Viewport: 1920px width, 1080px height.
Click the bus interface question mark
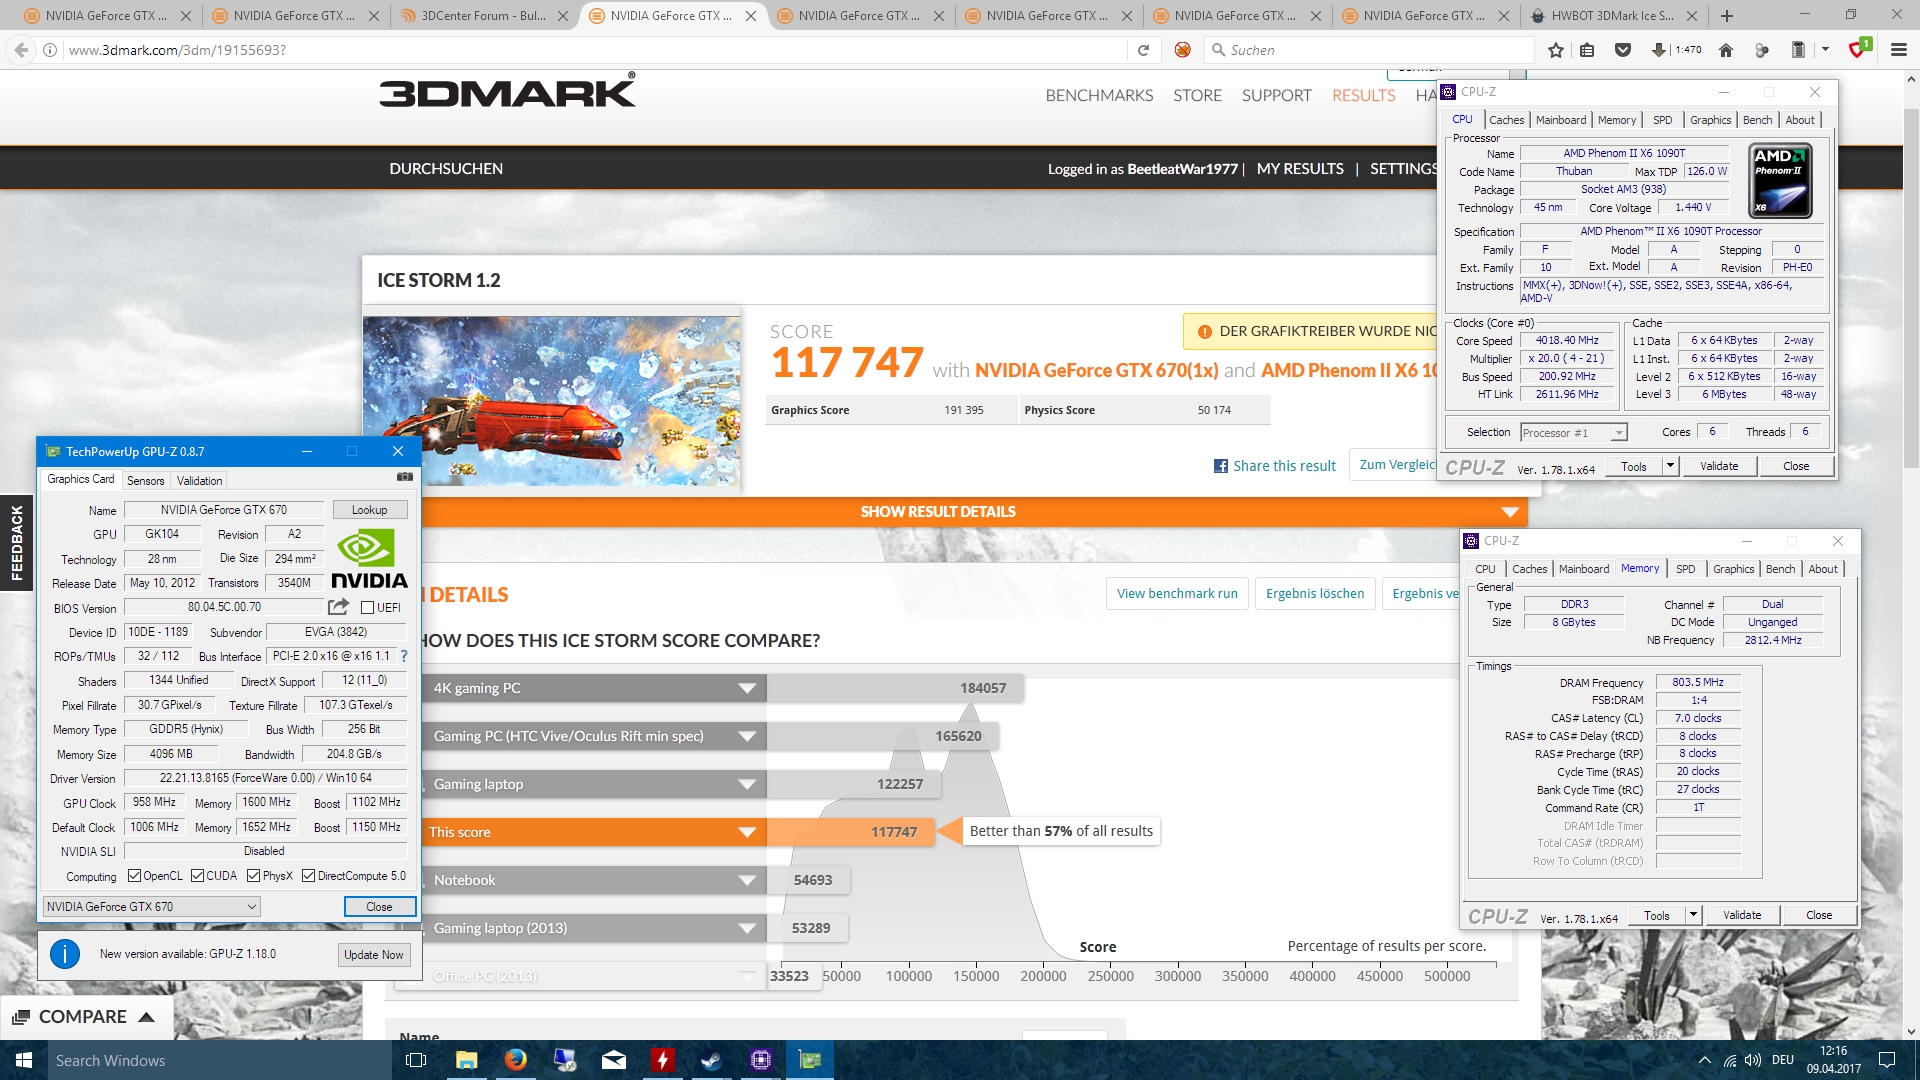[x=404, y=656]
